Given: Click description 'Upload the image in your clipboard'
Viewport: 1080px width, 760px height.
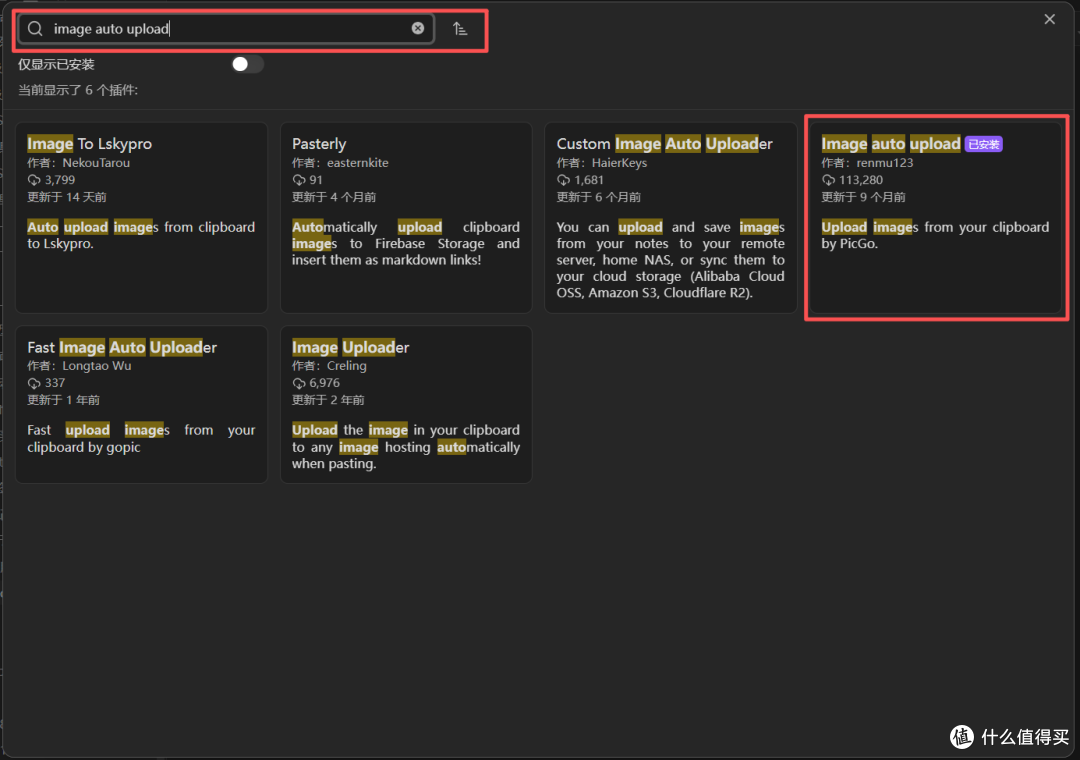Looking at the screenshot, I should pyautogui.click(x=406, y=446).
